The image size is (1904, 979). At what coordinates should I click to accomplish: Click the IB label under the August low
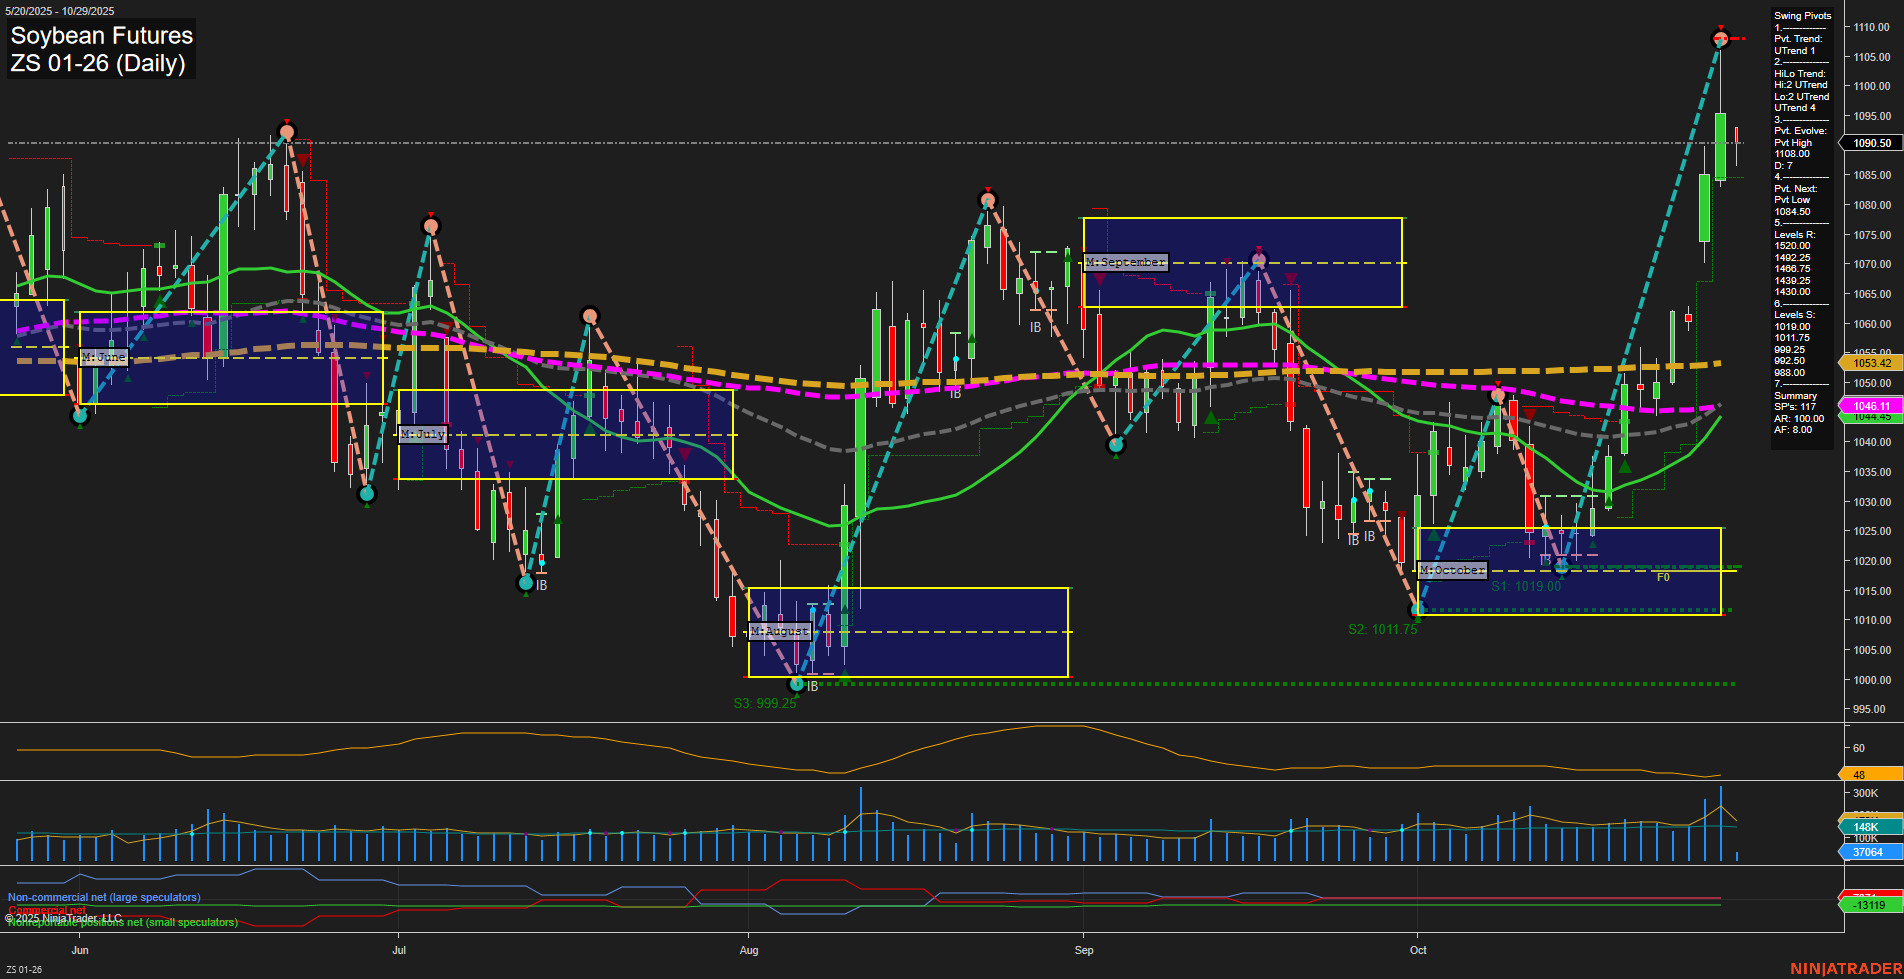pyautogui.click(x=811, y=686)
